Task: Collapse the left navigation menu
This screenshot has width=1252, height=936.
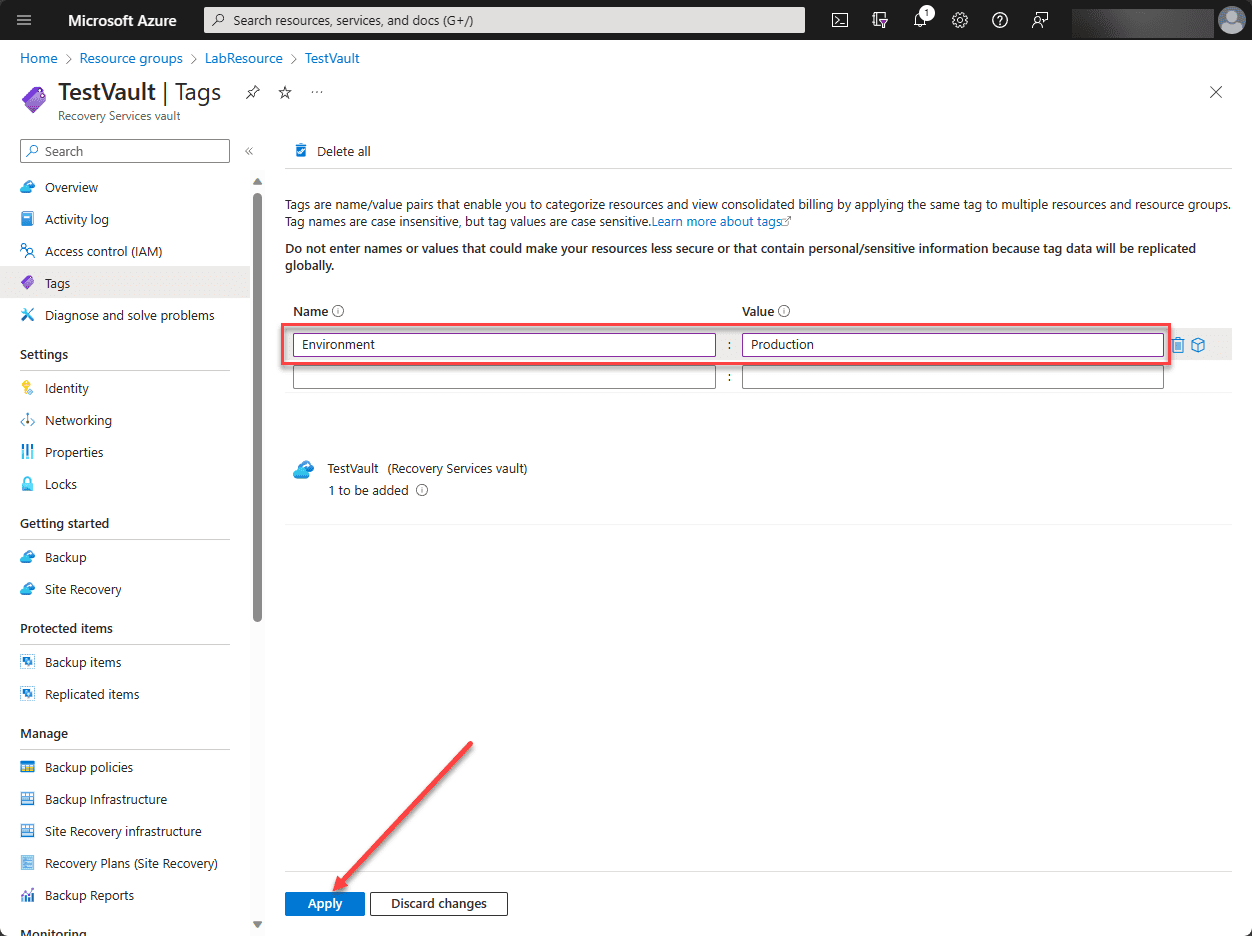Action: coord(249,151)
